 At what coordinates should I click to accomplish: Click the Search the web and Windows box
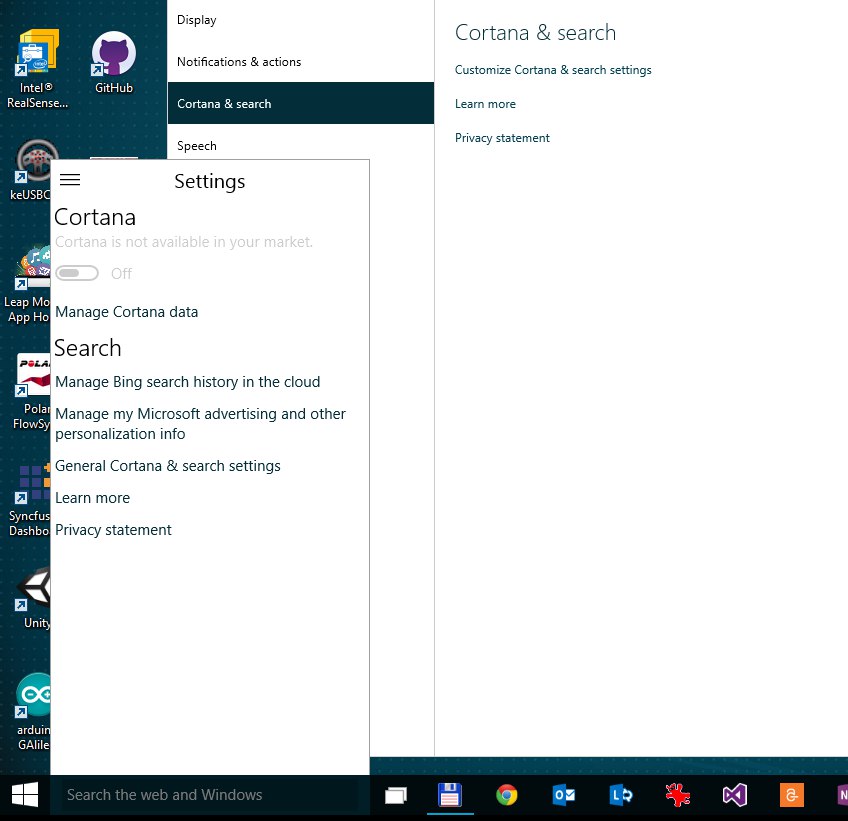(205, 795)
